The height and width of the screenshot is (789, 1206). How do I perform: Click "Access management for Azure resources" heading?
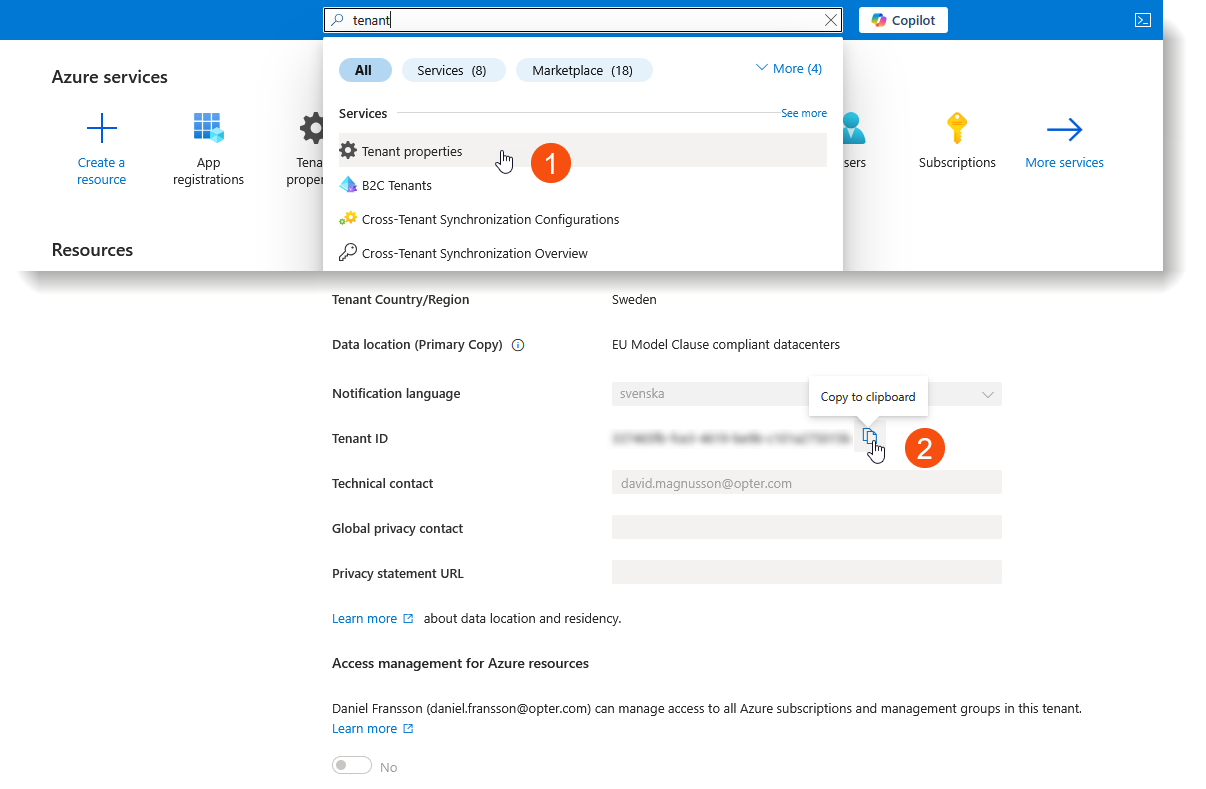click(460, 664)
